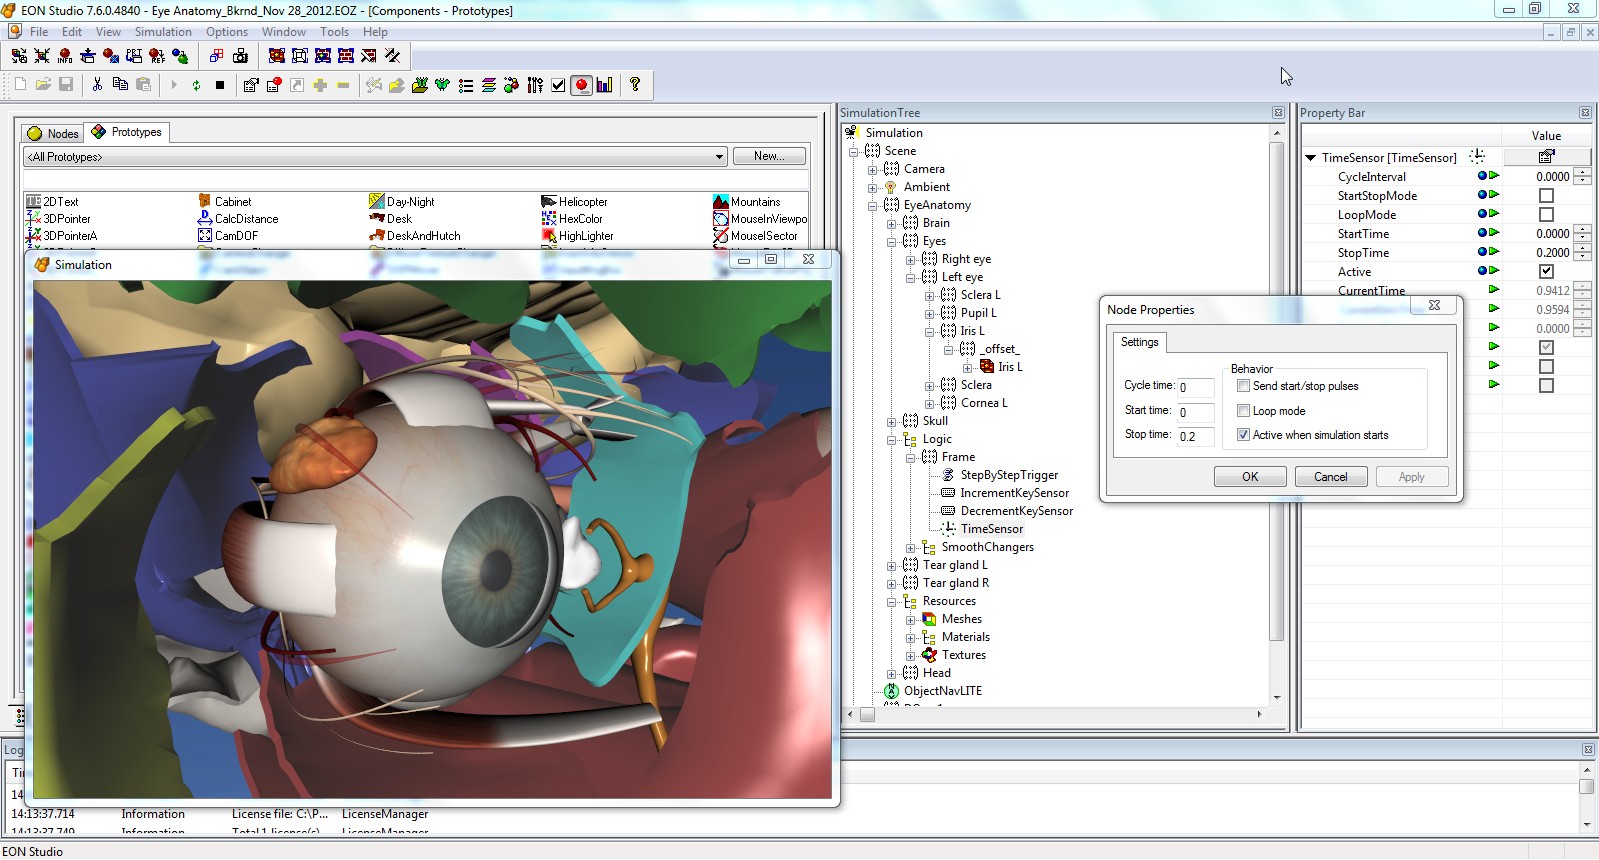Click the camera snapshot toolbar icon
The height and width of the screenshot is (860, 1599).
240,56
